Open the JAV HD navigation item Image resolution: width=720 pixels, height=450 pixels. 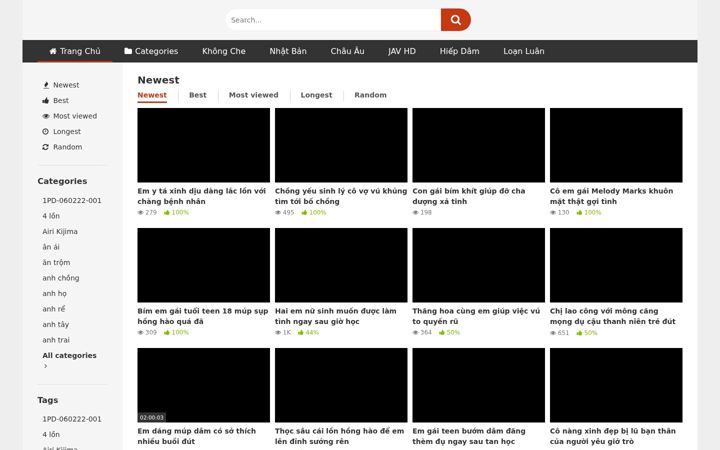402,51
